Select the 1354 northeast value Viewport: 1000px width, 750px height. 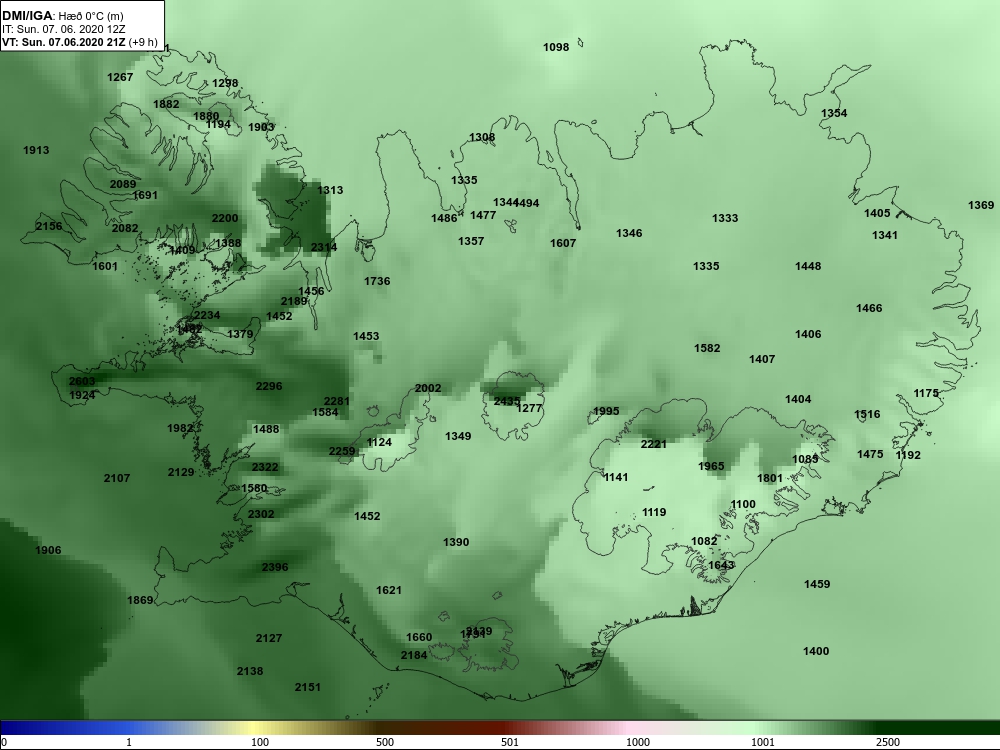(x=834, y=114)
